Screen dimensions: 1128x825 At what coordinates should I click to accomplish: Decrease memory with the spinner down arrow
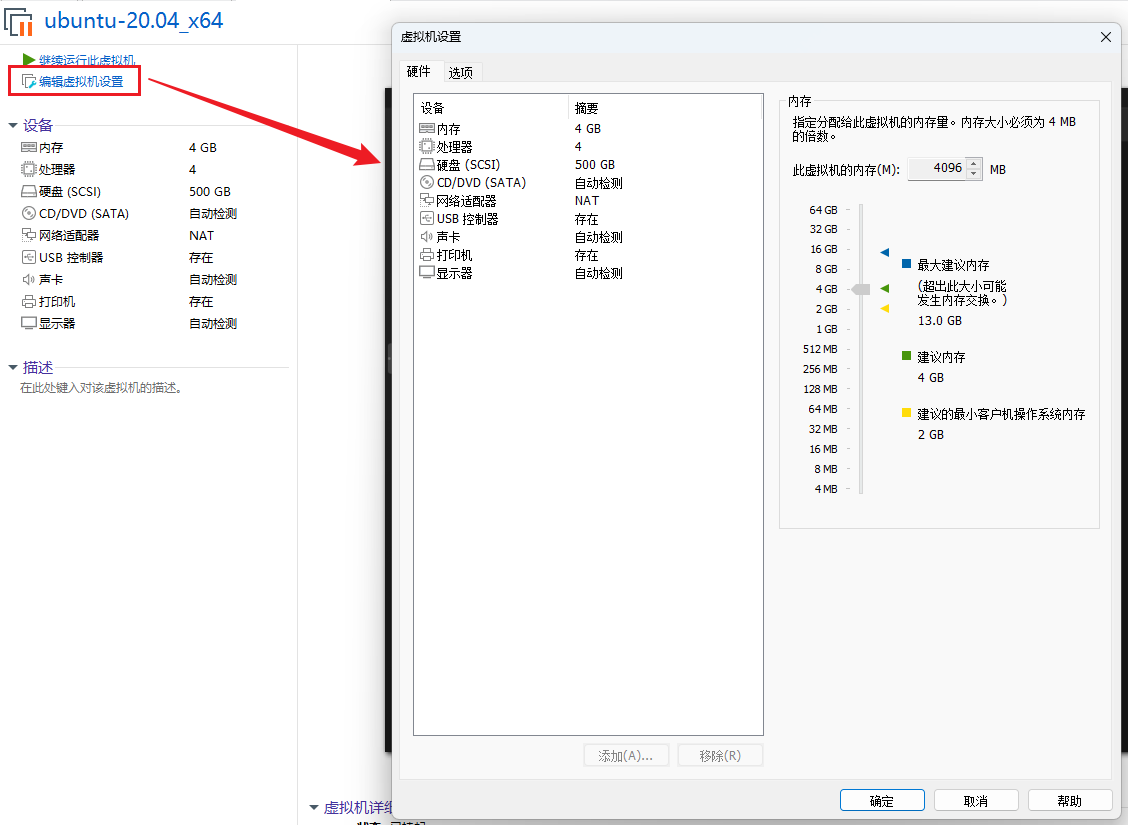point(974,174)
